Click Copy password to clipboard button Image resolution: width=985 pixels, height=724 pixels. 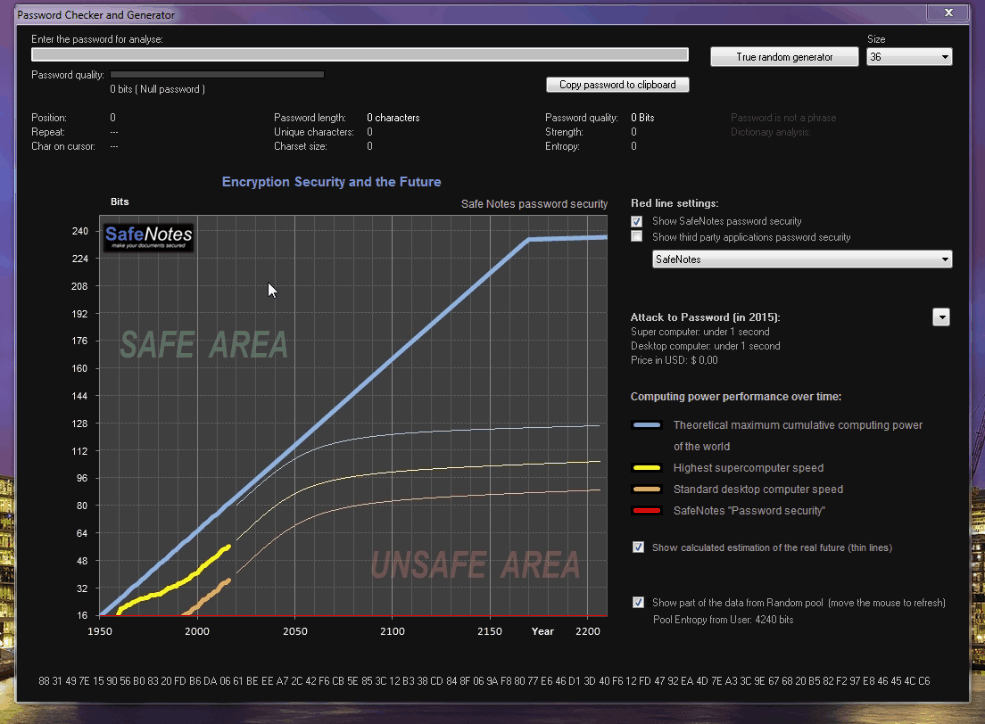pyautogui.click(x=618, y=85)
